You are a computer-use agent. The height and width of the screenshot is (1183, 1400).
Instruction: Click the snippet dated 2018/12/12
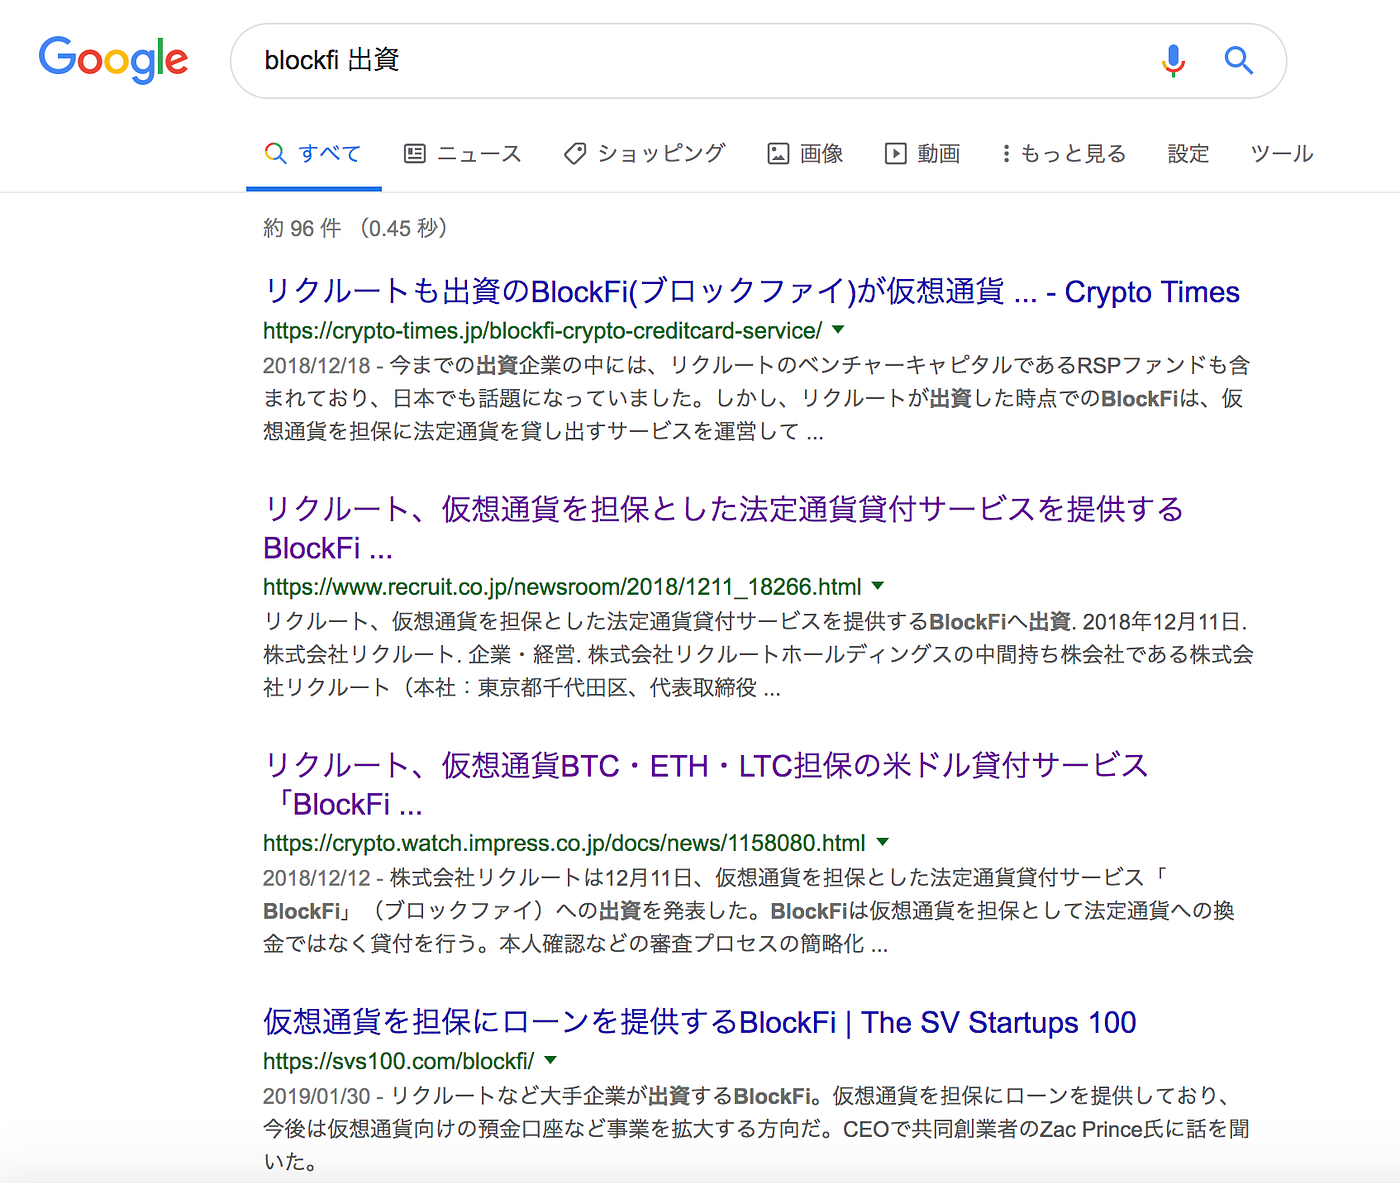749,910
